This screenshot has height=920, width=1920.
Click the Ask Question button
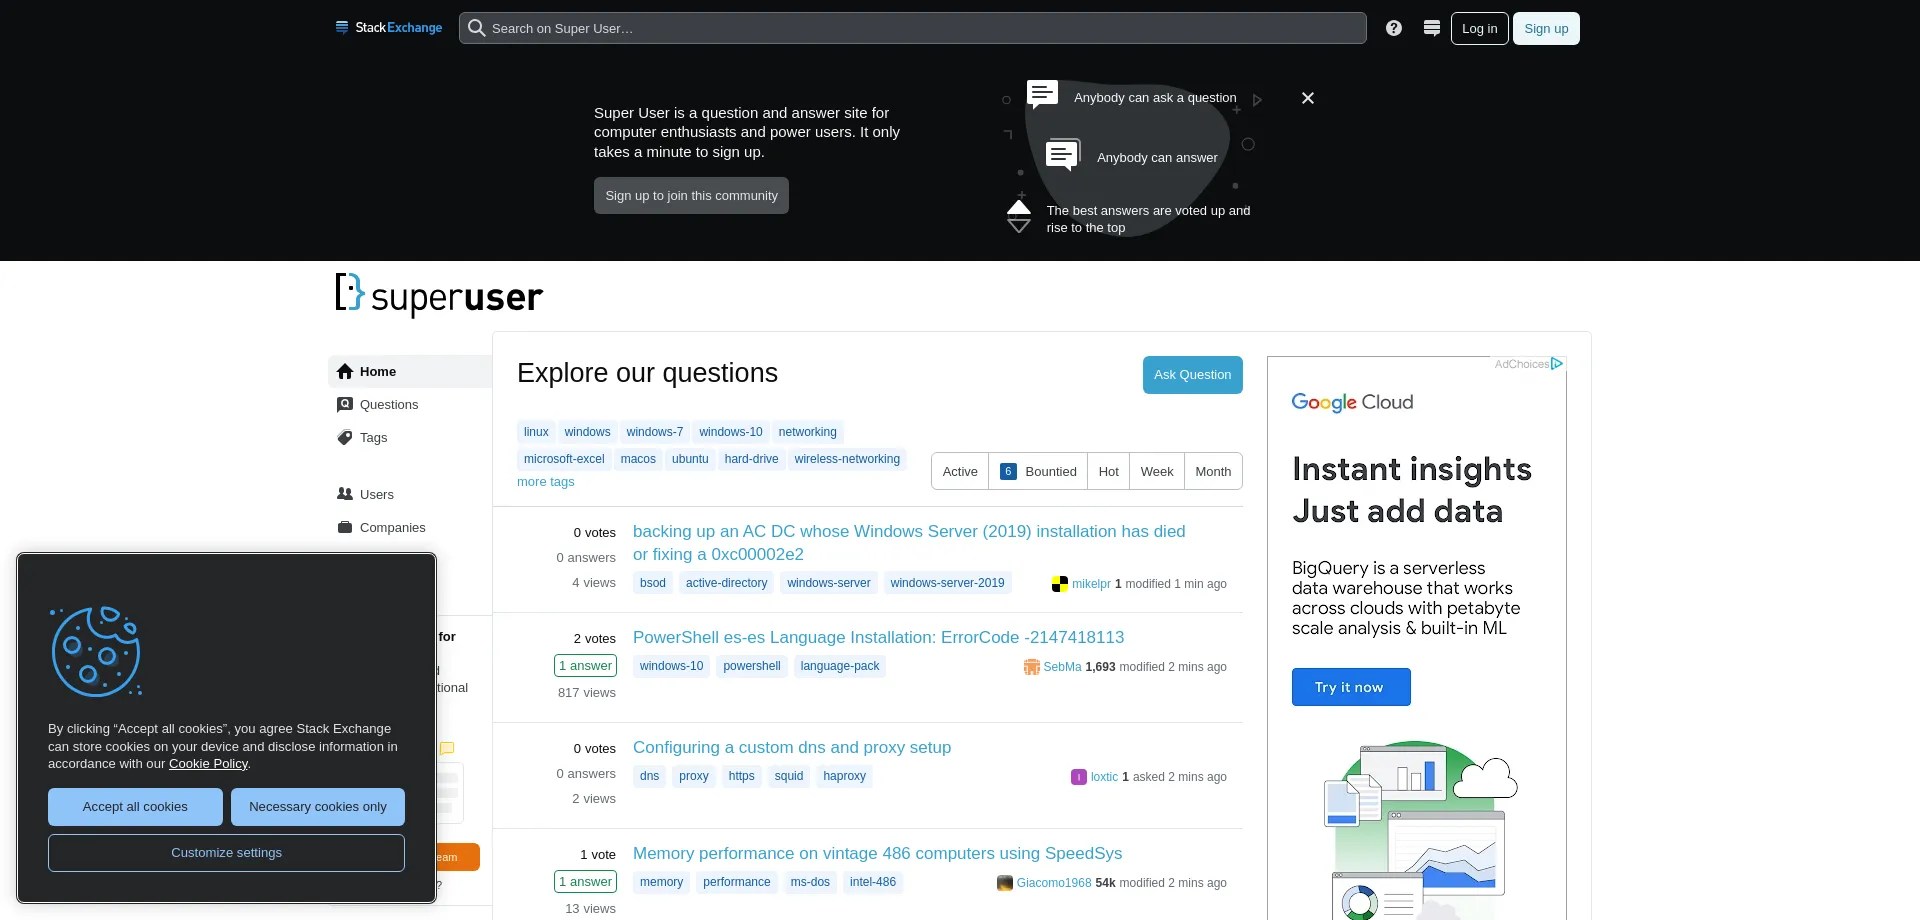[1193, 375]
